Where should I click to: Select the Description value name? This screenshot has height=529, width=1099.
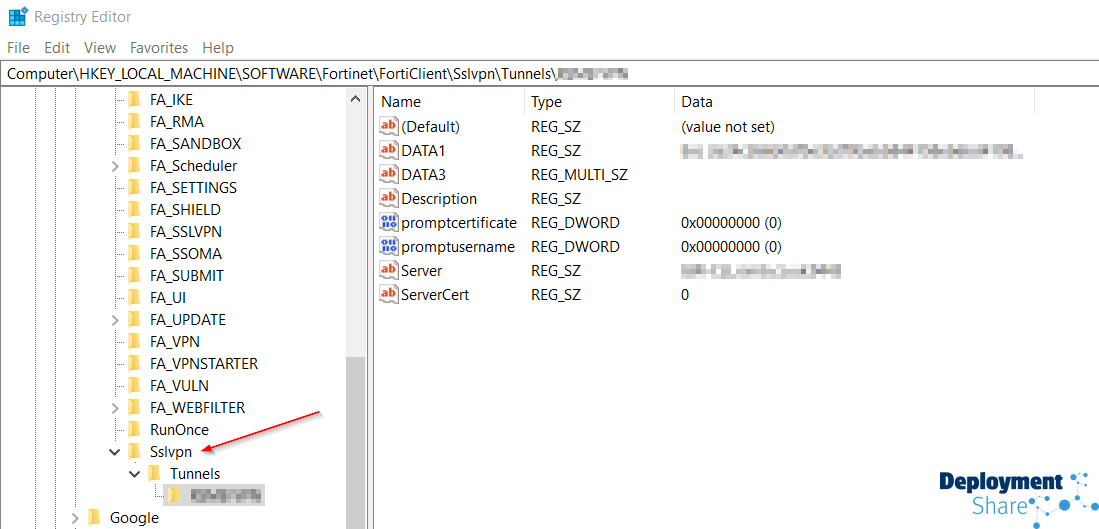pos(439,199)
